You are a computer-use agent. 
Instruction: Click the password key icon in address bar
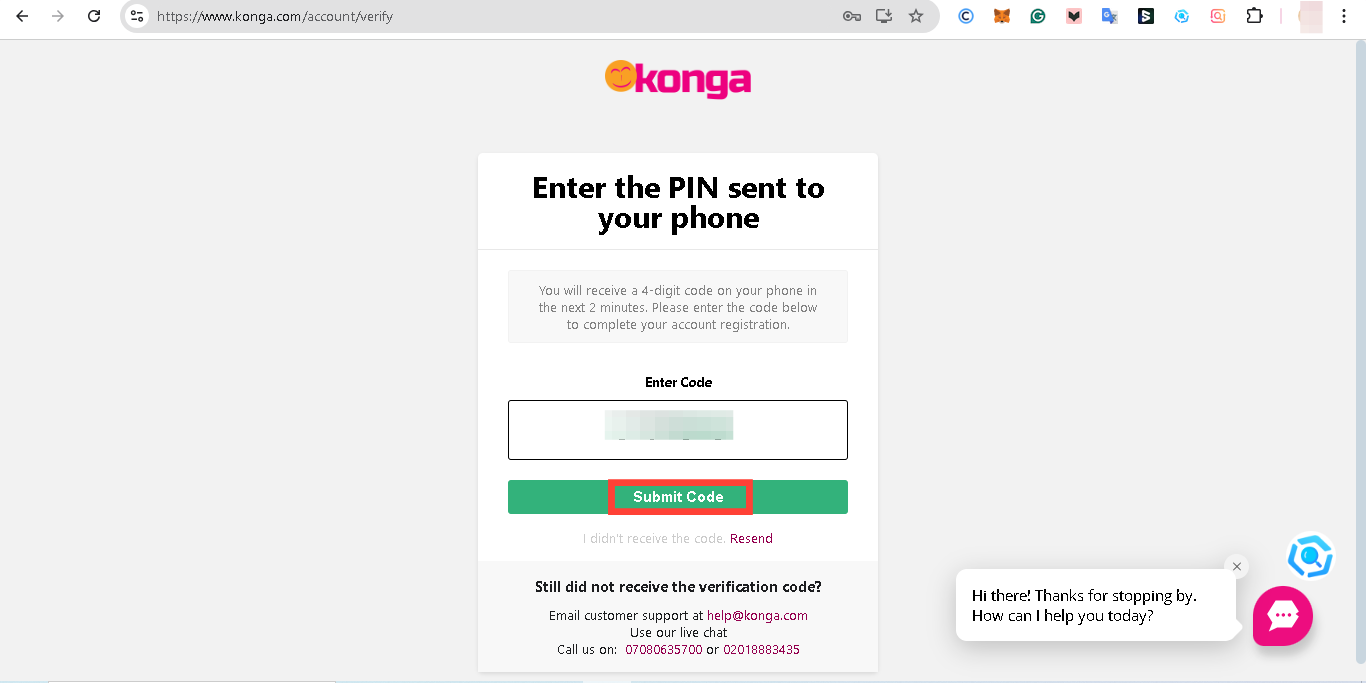tap(852, 16)
